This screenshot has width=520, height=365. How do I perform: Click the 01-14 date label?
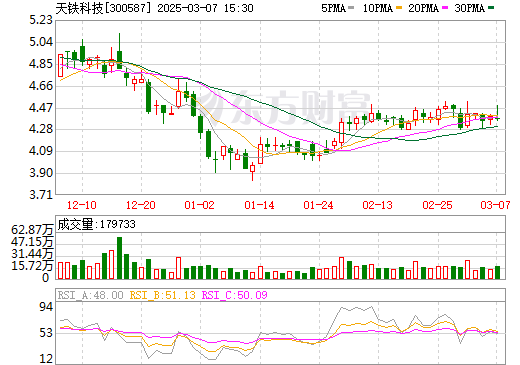tap(259, 205)
